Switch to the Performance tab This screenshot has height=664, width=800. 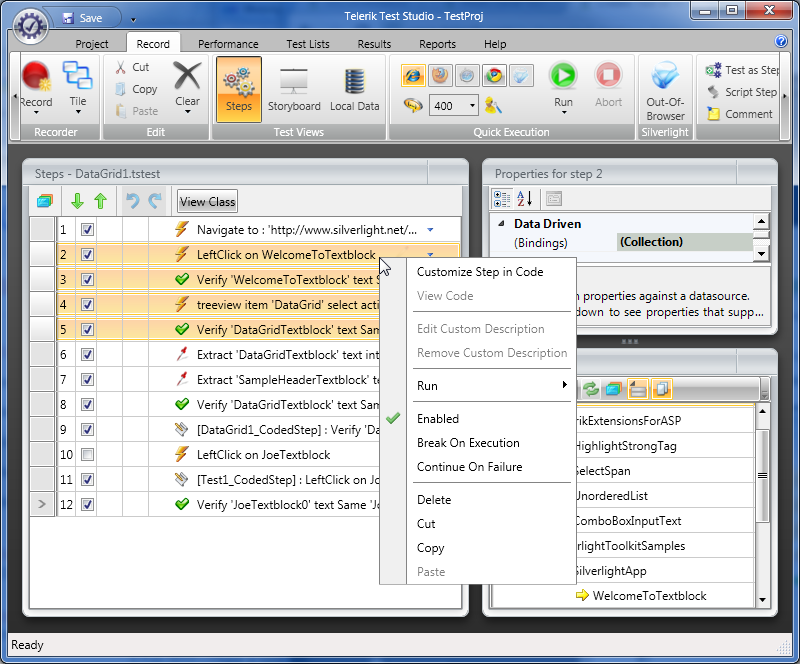pos(228,44)
